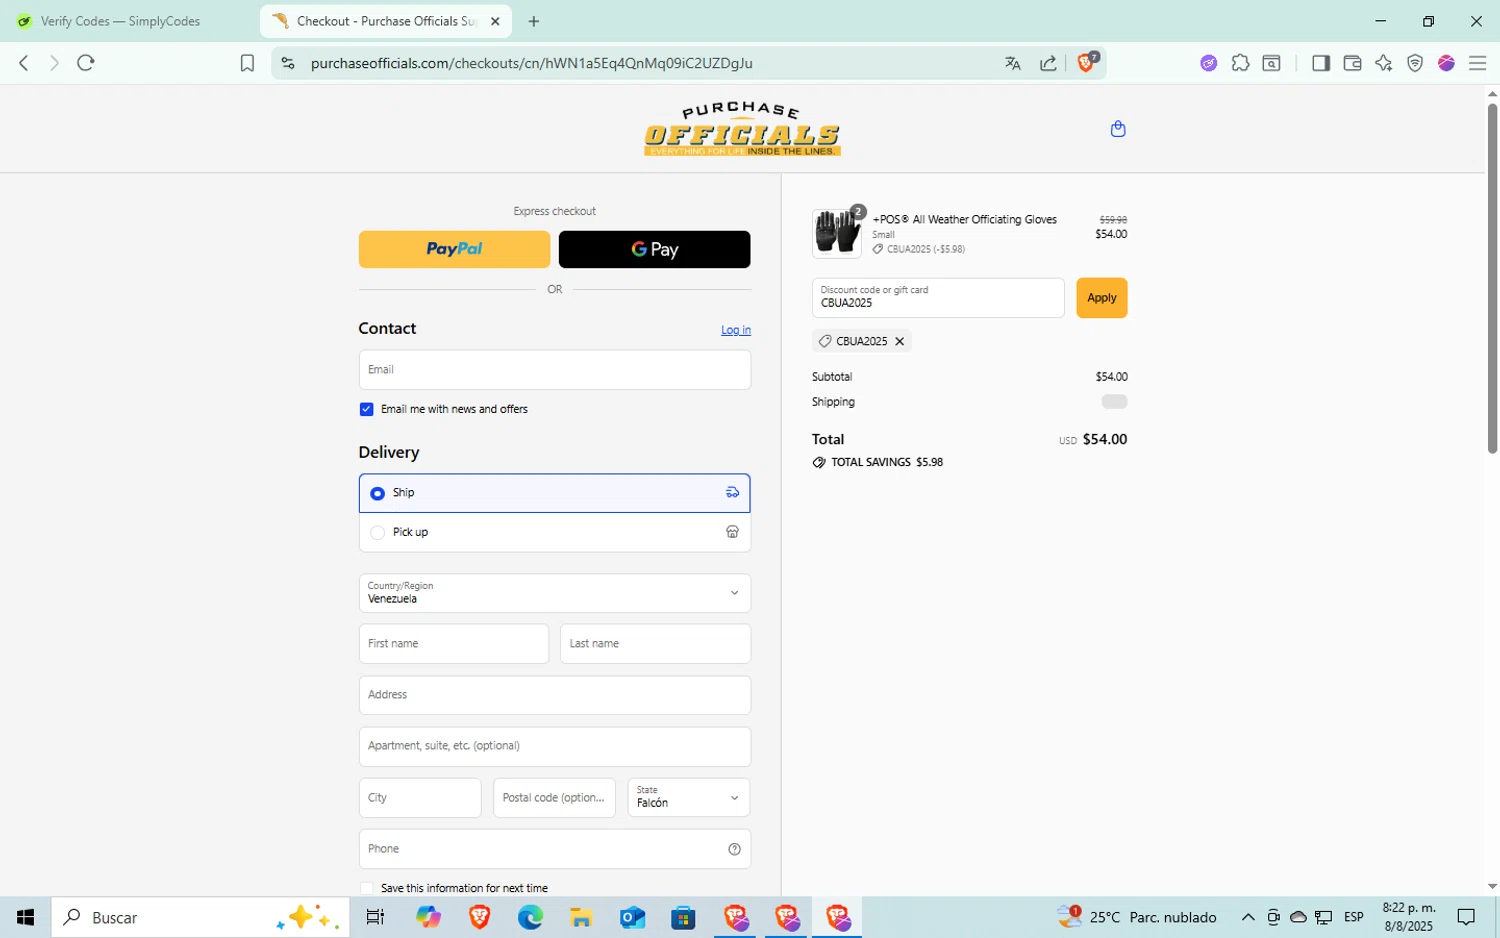Open Task View on the taskbar
The height and width of the screenshot is (938, 1500).
[375, 917]
